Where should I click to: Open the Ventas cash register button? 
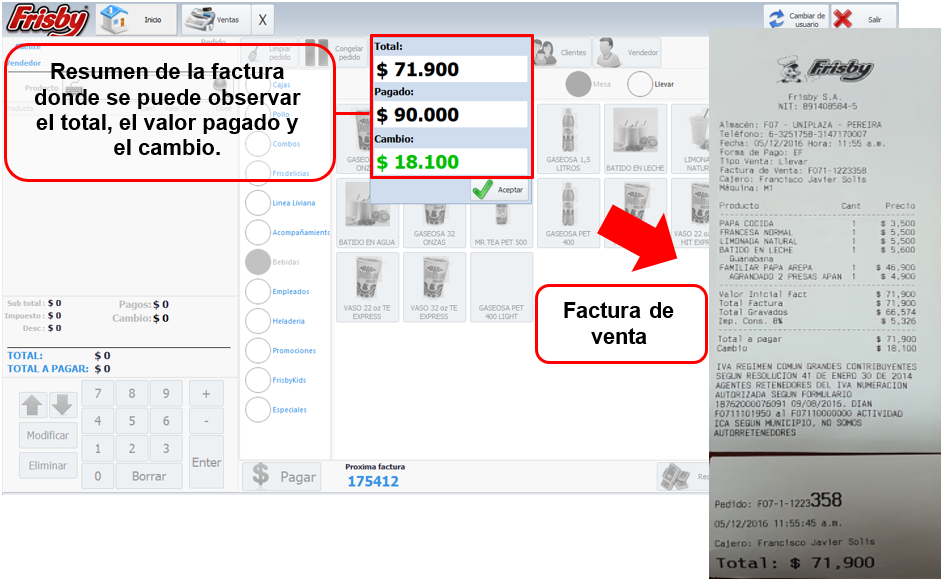214,19
